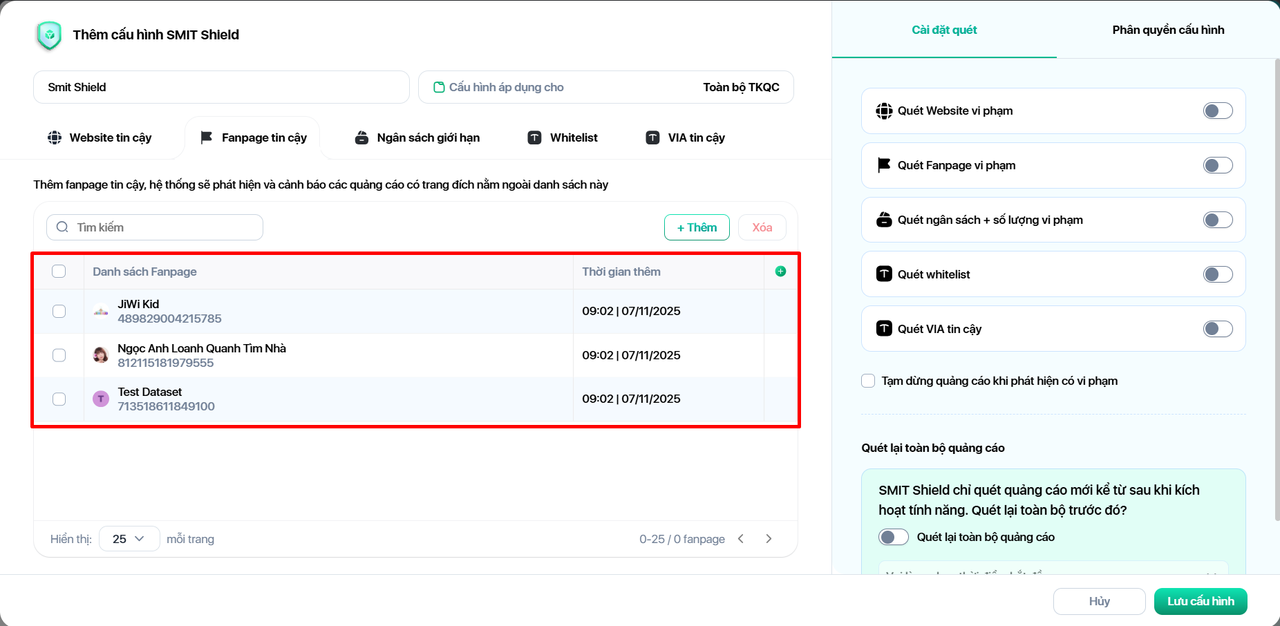Click the search magnifier icon
This screenshot has width=1280, height=626.
click(64, 228)
